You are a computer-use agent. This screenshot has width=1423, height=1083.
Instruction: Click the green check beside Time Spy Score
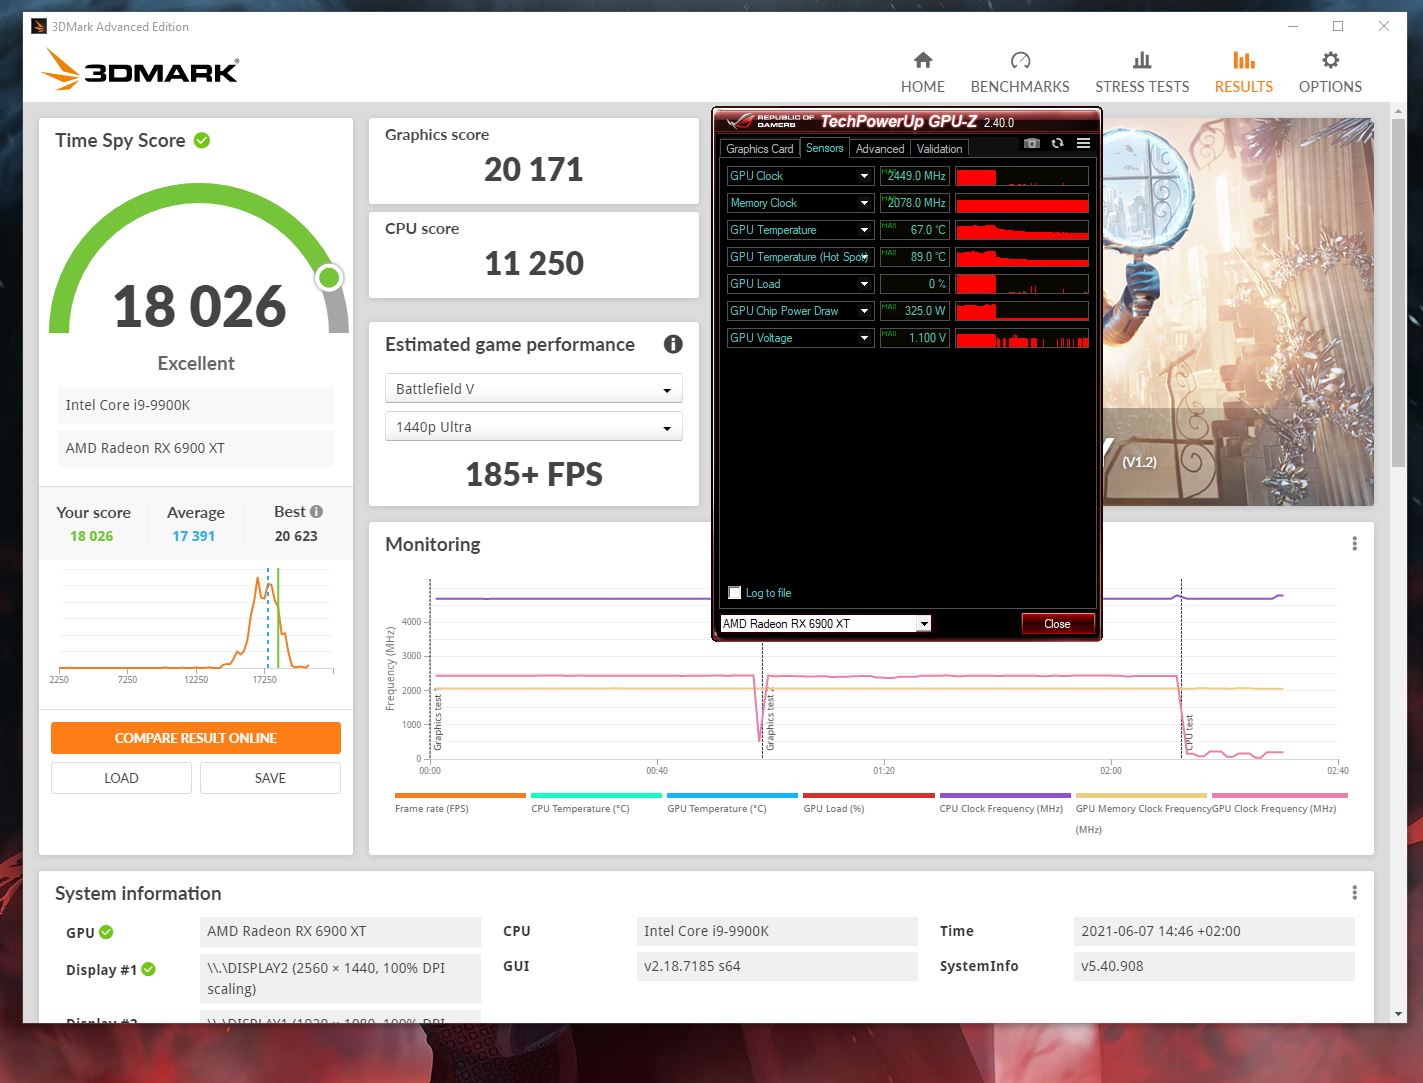(x=202, y=140)
